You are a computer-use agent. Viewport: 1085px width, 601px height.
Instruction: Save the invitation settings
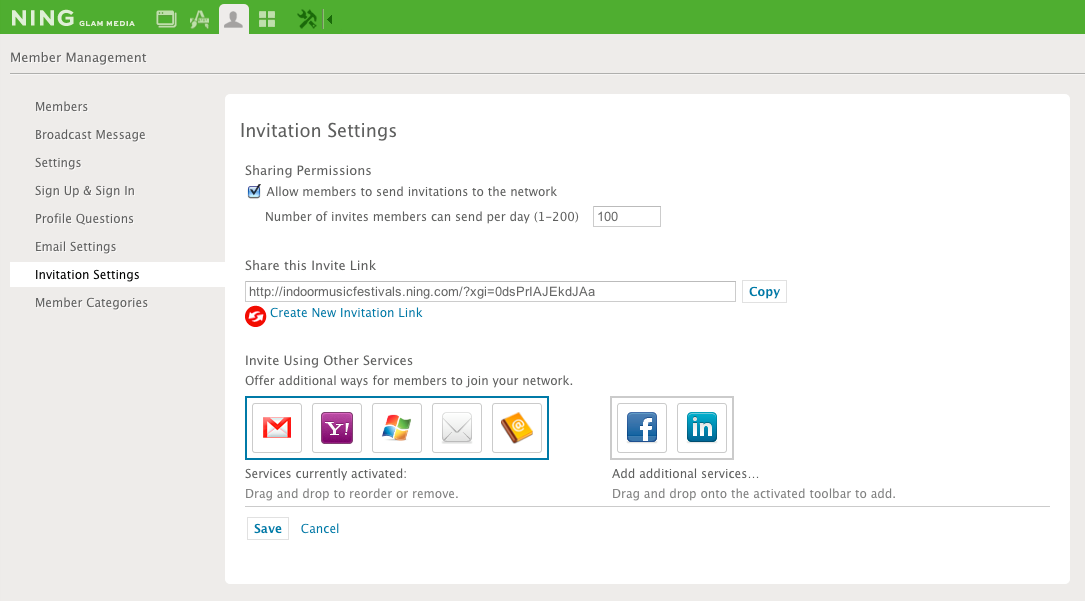tap(267, 529)
